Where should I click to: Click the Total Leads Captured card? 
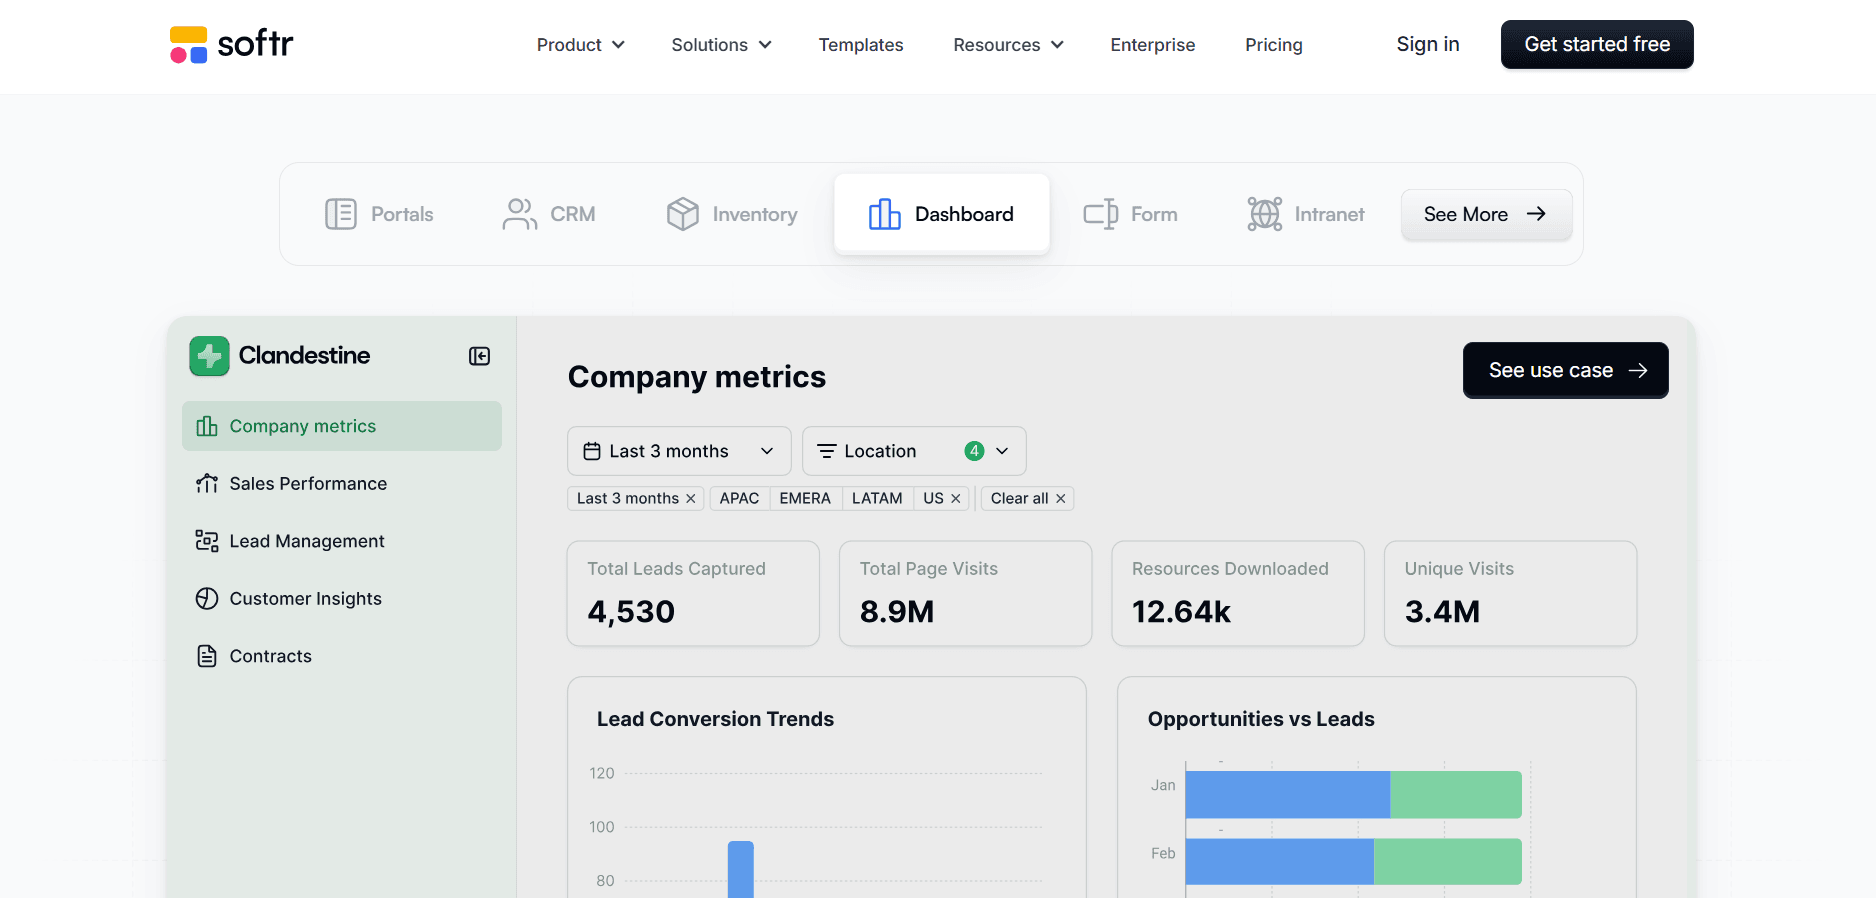point(693,594)
